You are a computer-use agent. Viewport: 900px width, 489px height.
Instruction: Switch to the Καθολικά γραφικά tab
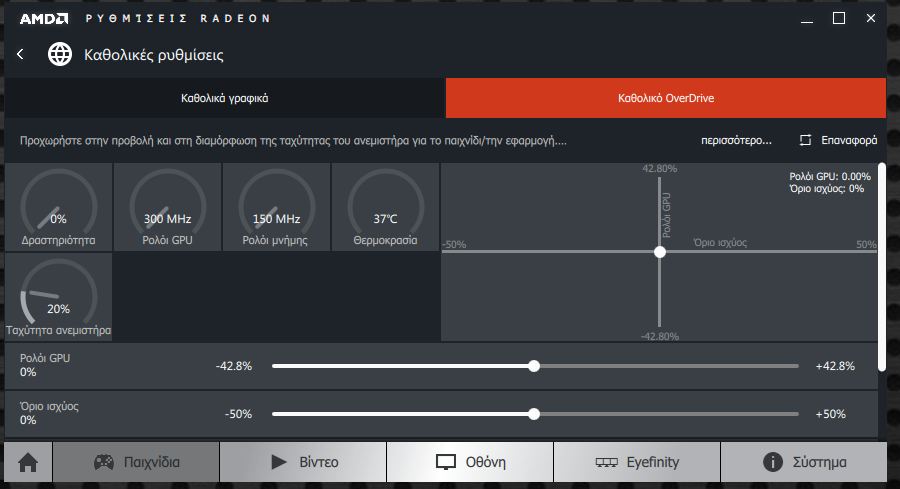click(225, 98)
